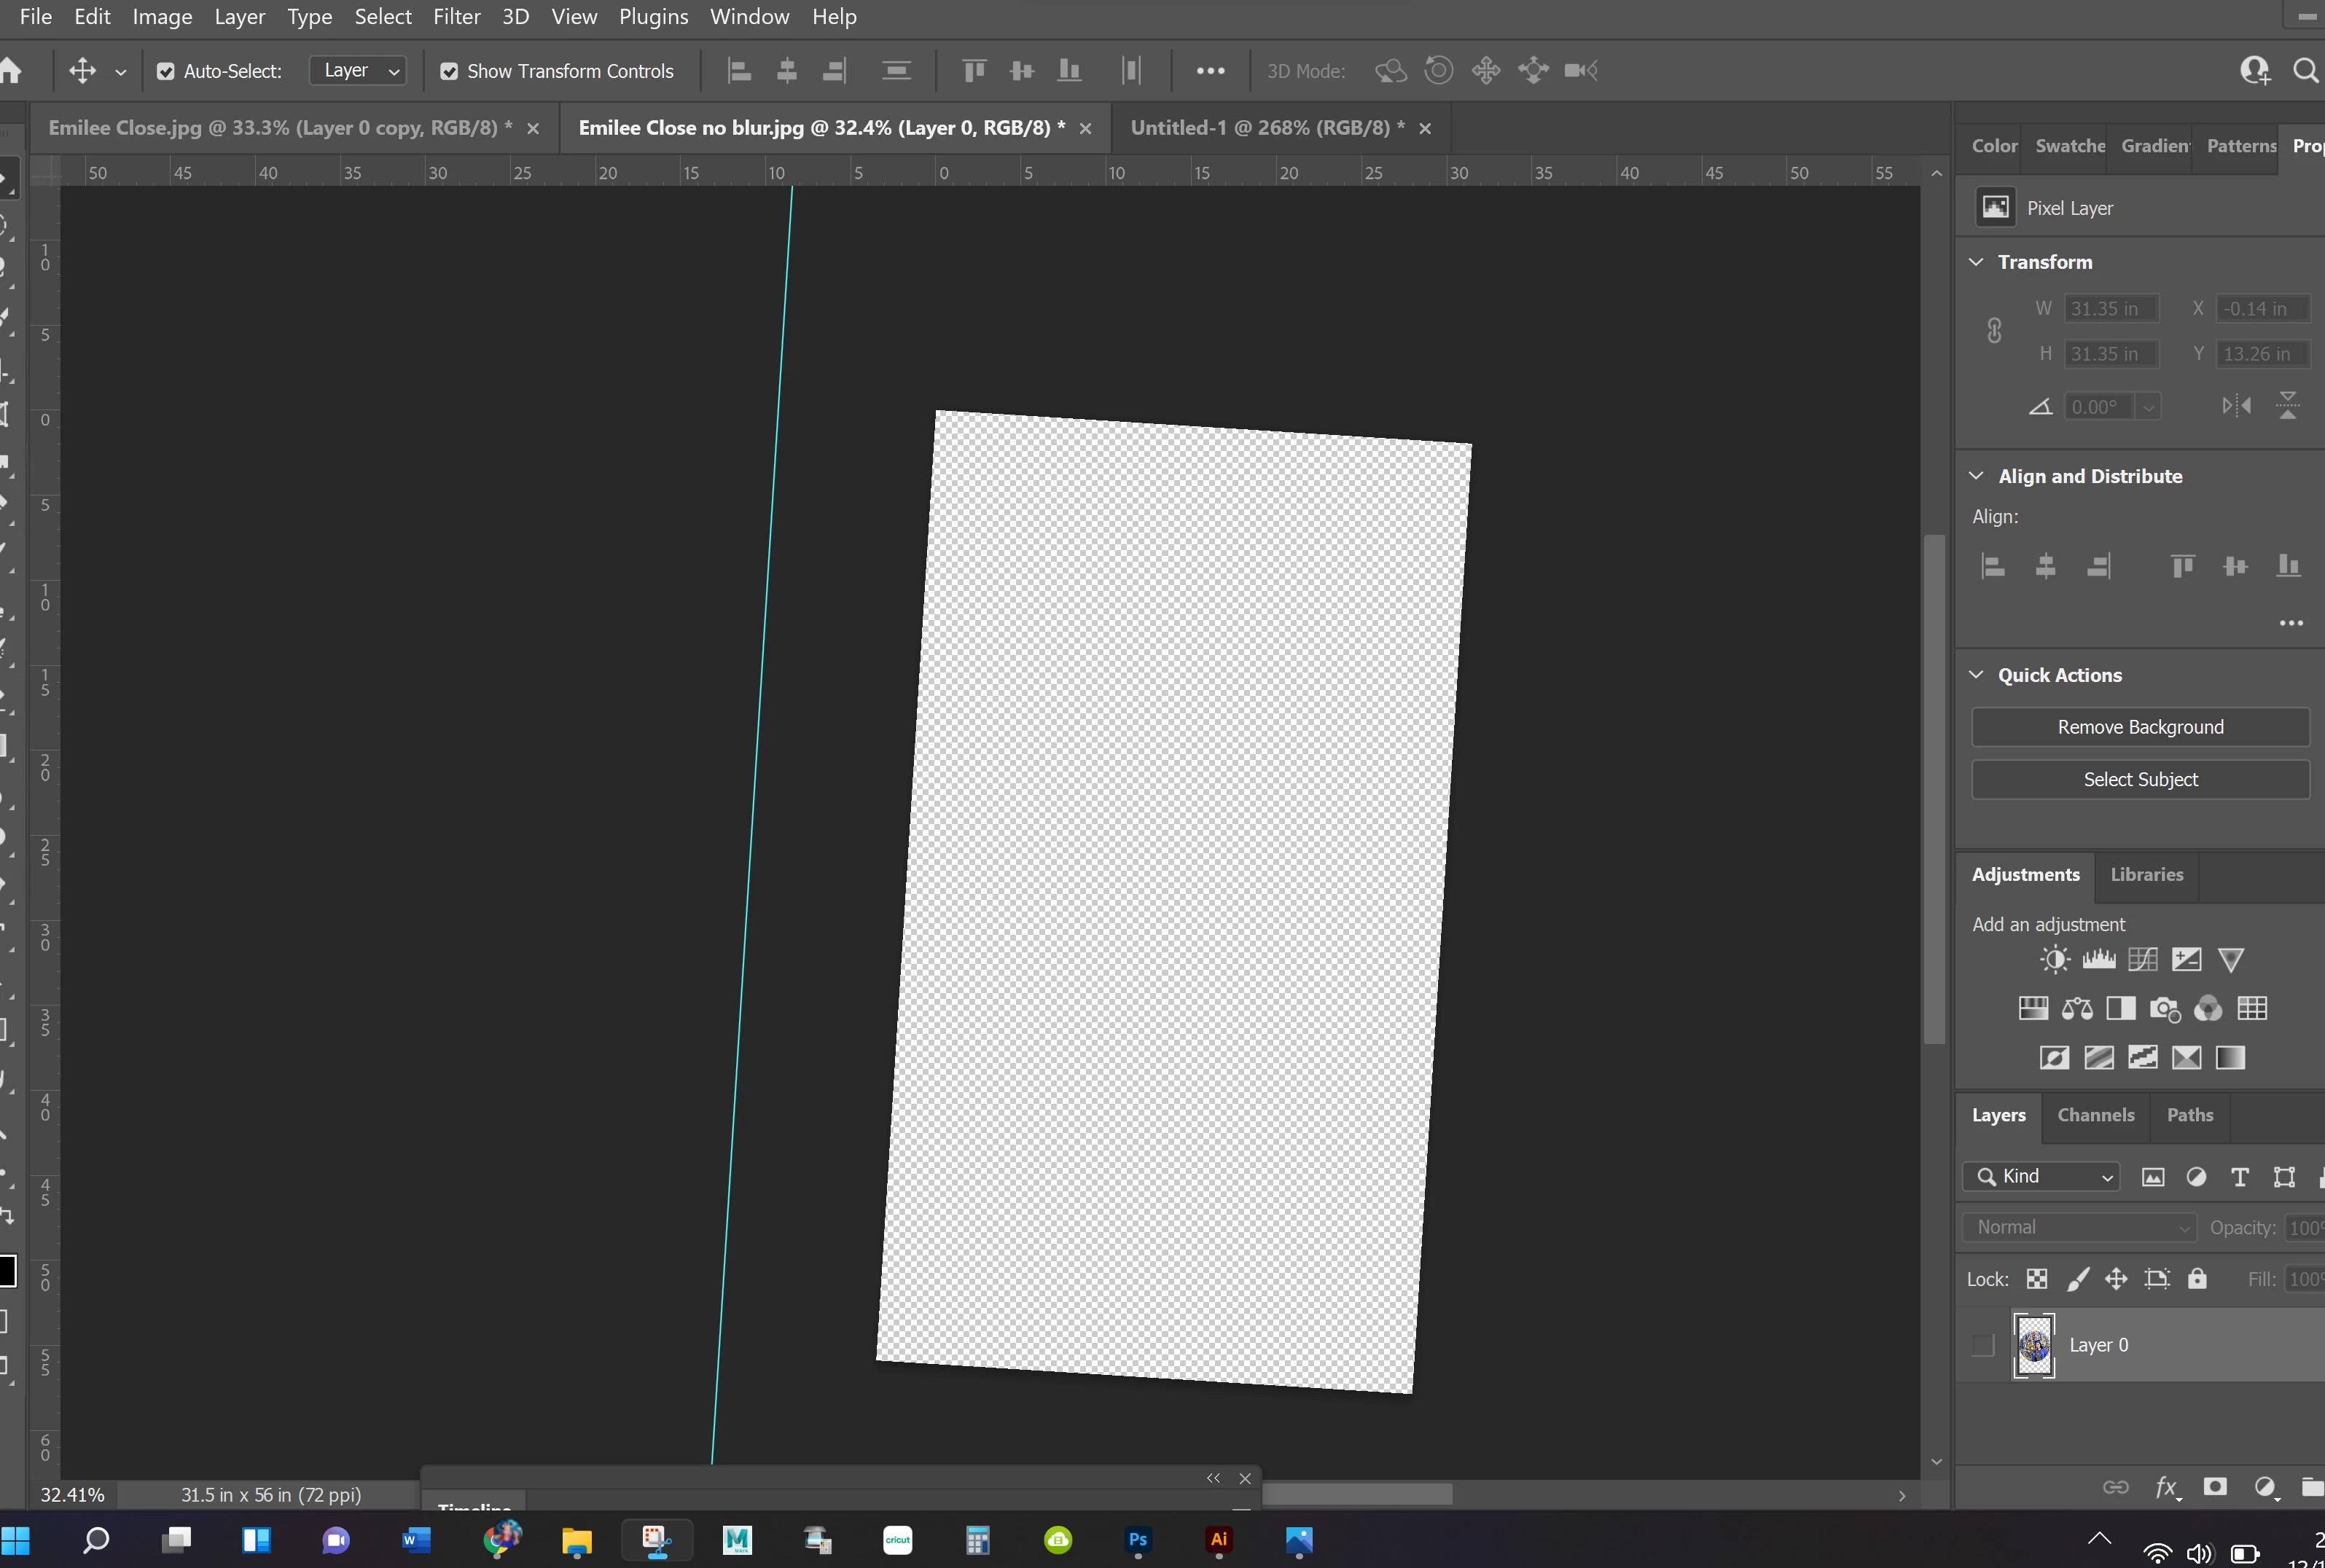The image size is (2325, 1568).
Task: Click the Photo Filter adjustment icon
Action: [2164, 1008]
